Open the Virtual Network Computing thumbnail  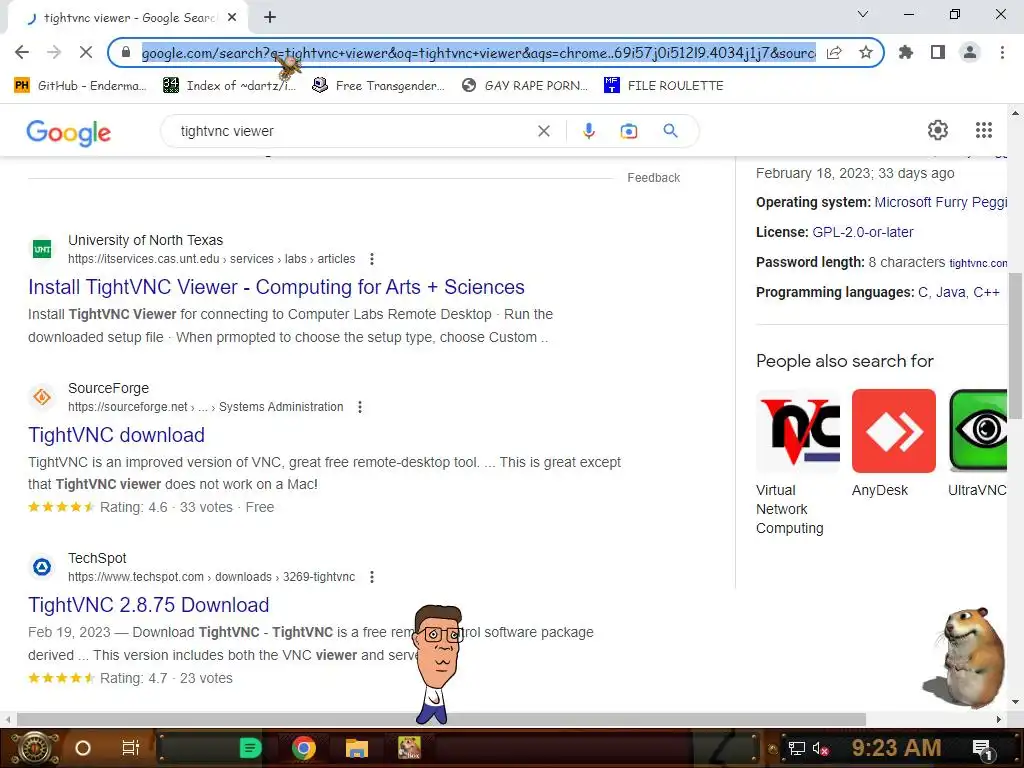tap(798, 431)
